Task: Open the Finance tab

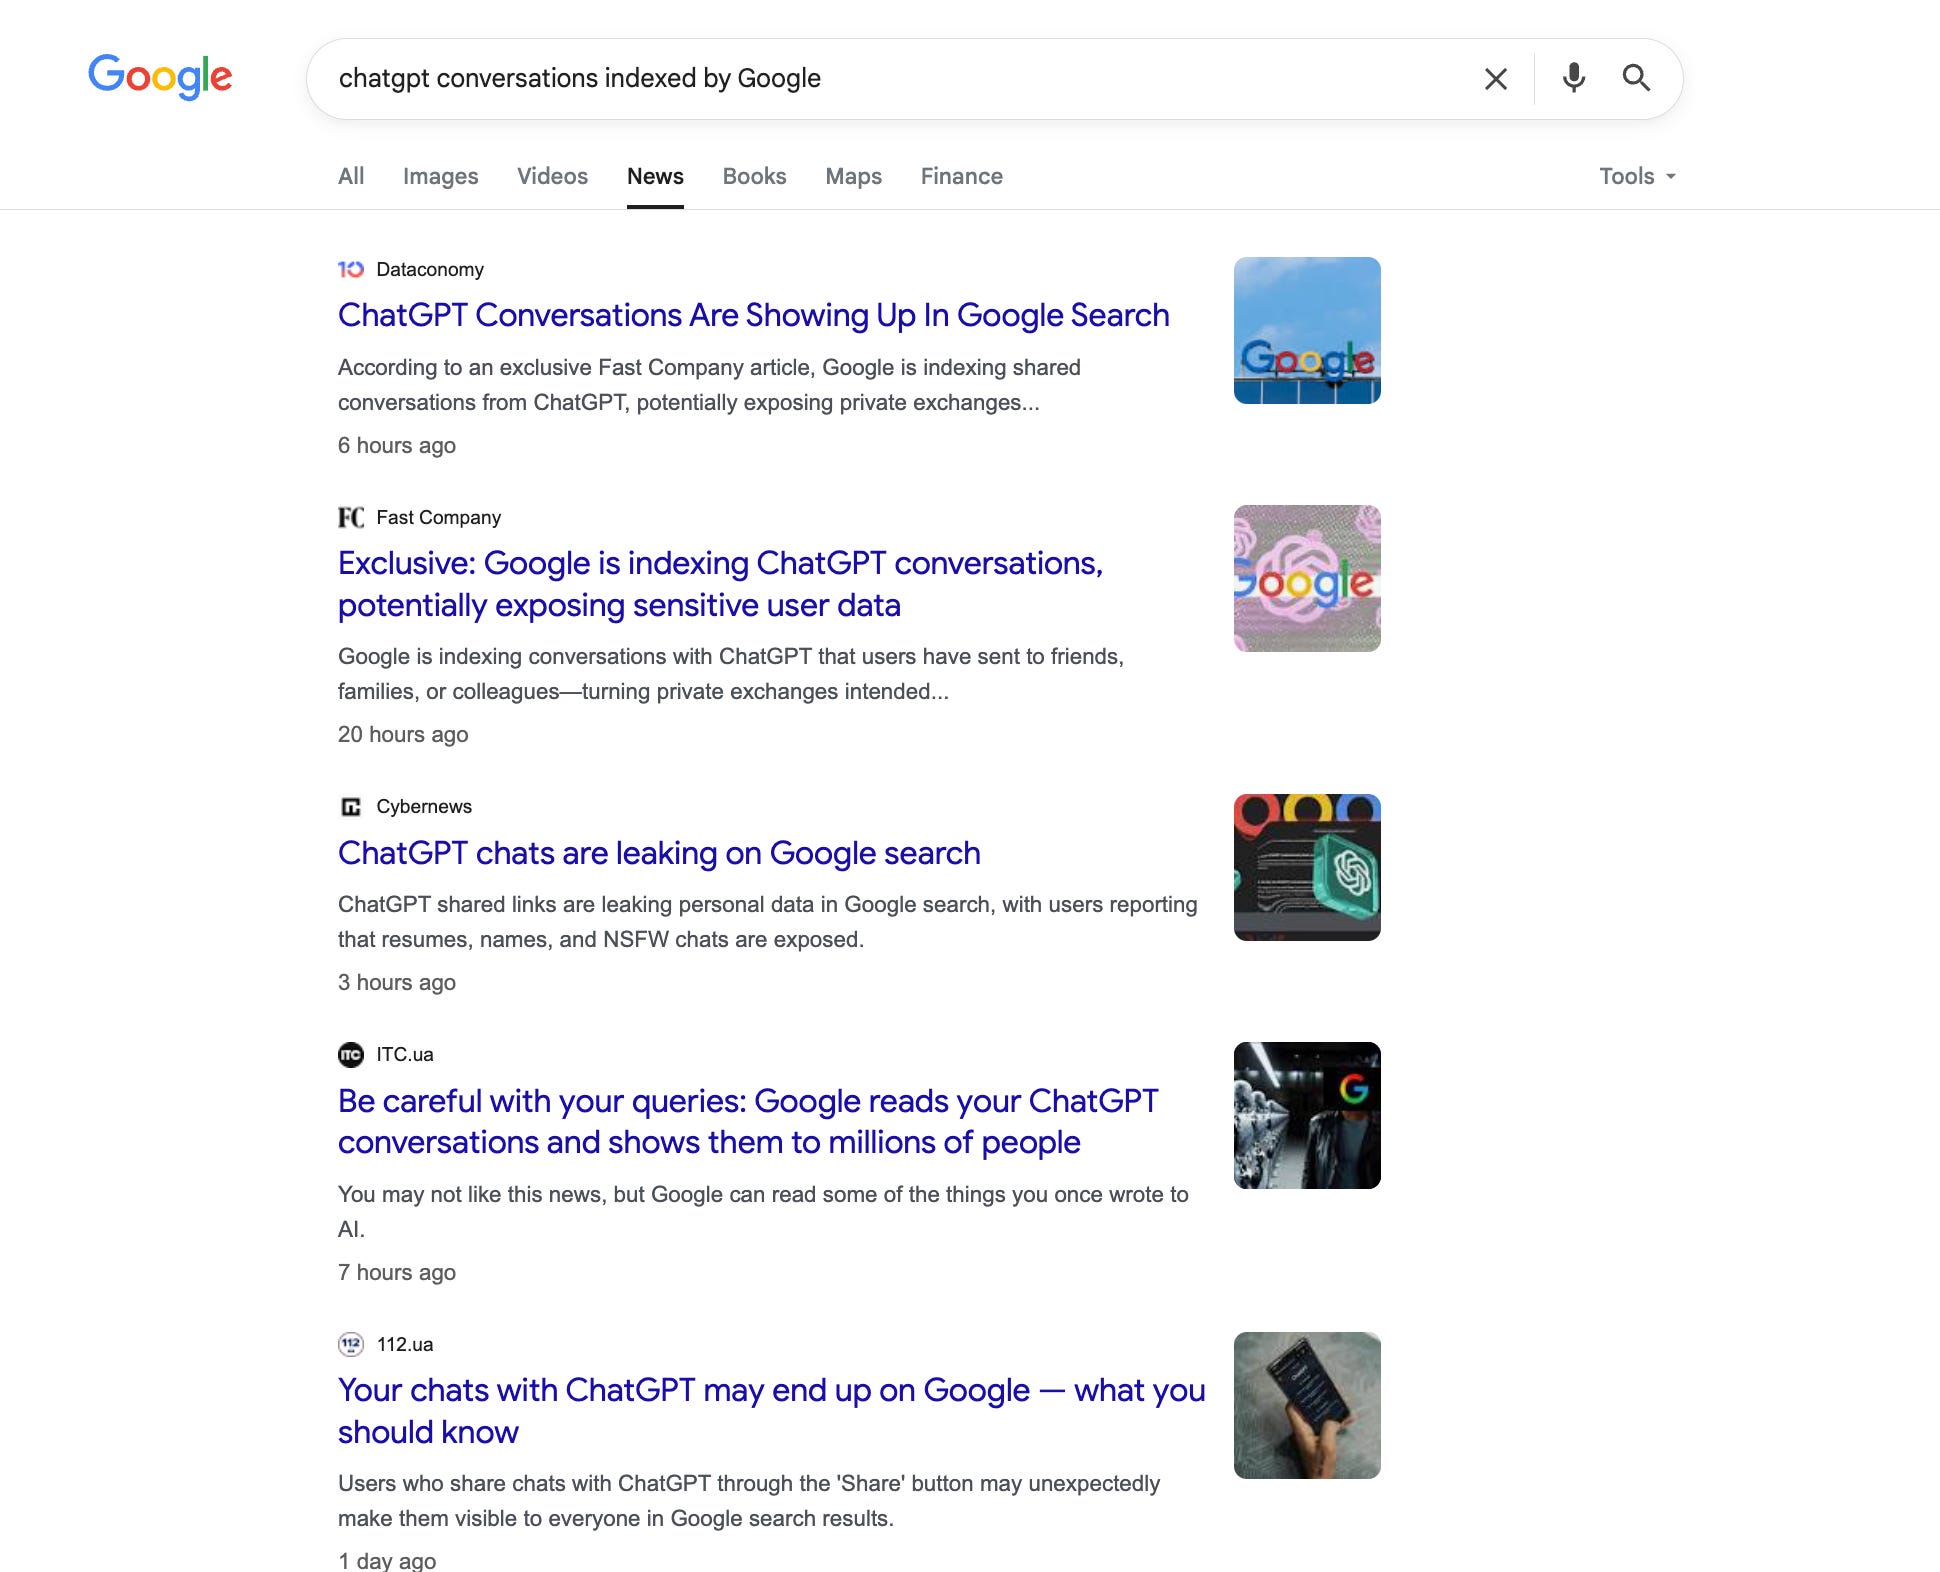Action: [x=961, y=176]
